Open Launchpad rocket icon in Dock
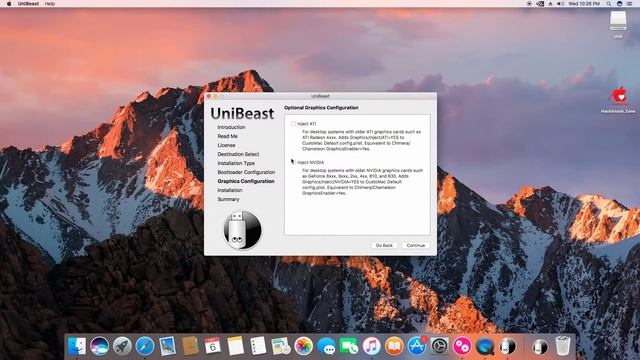The height and width of the screenshot is (360, 640). point(122,346)
